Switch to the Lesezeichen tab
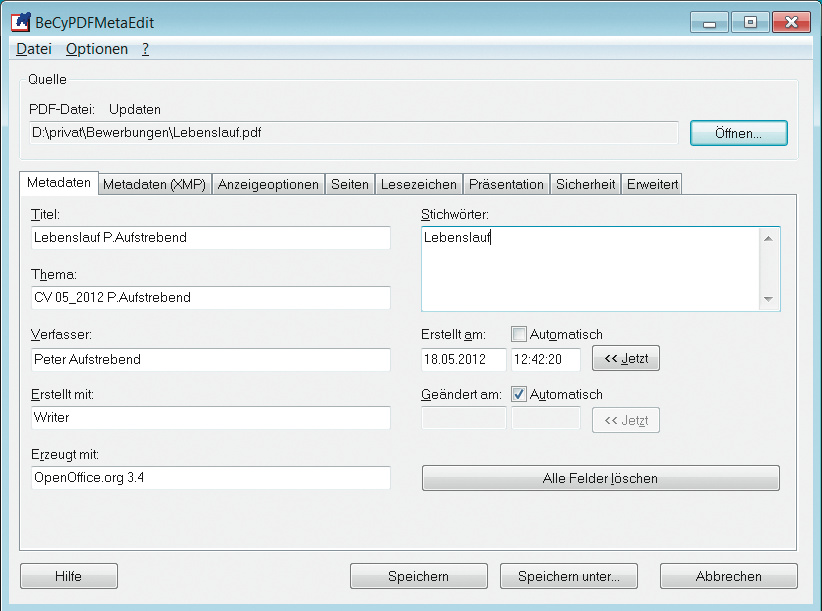This screenshot has width=822, height=611. [x=418, y=184]
